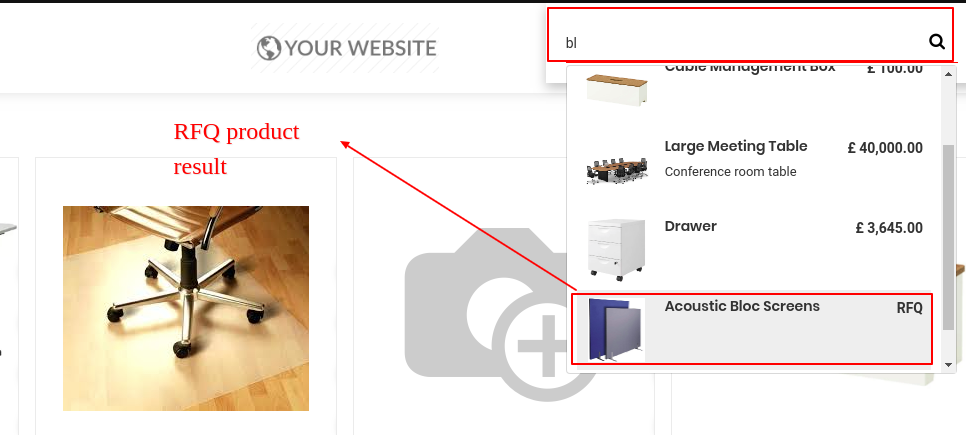Click the globe icon in website logo
This screenshot has height=435, width=966.
click(x=269, y=48)
